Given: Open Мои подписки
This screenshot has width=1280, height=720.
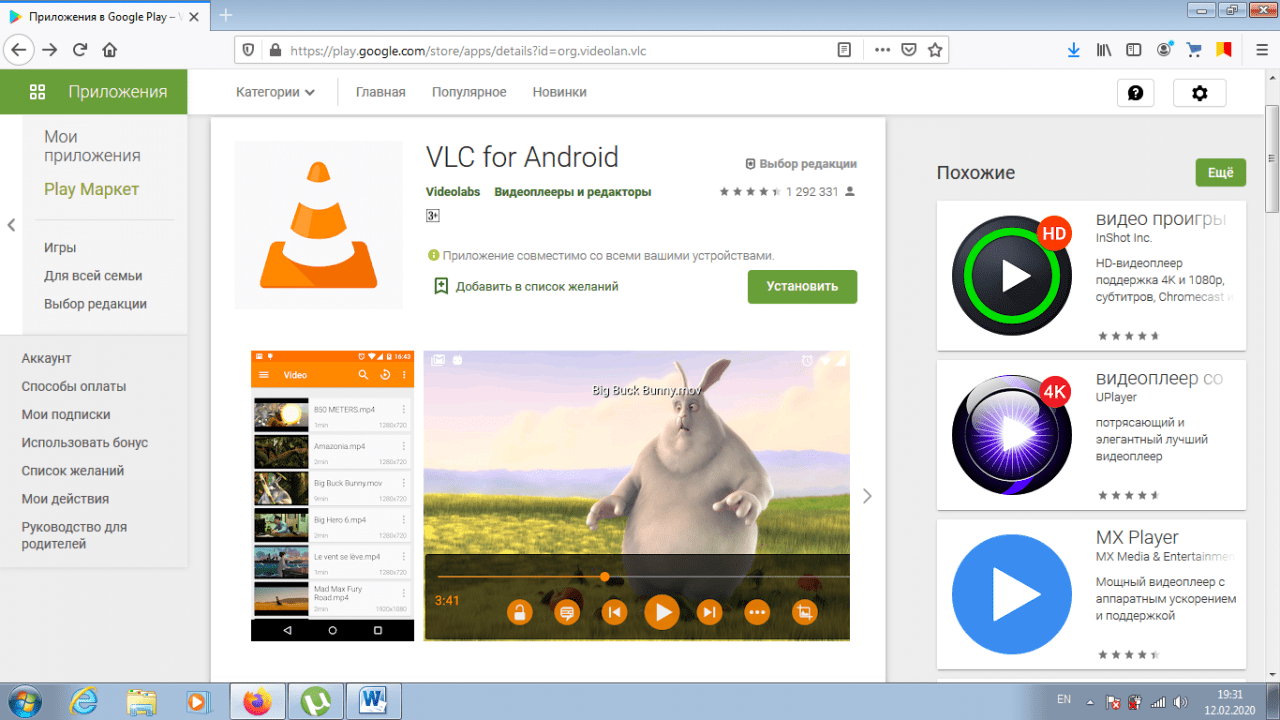Looking at the screenshot, I should point(66,414).
